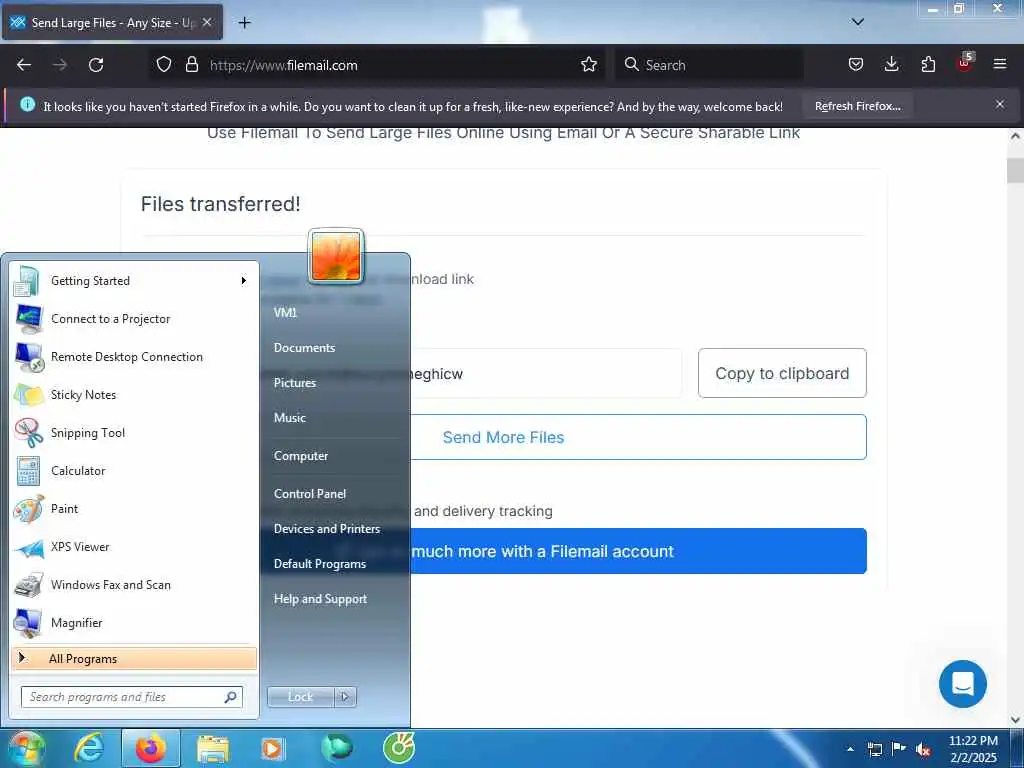The width and height of the screenshot is (1024, 768).
Task: Open the extensions puzzle icon
Action: (x=928, y=65)
